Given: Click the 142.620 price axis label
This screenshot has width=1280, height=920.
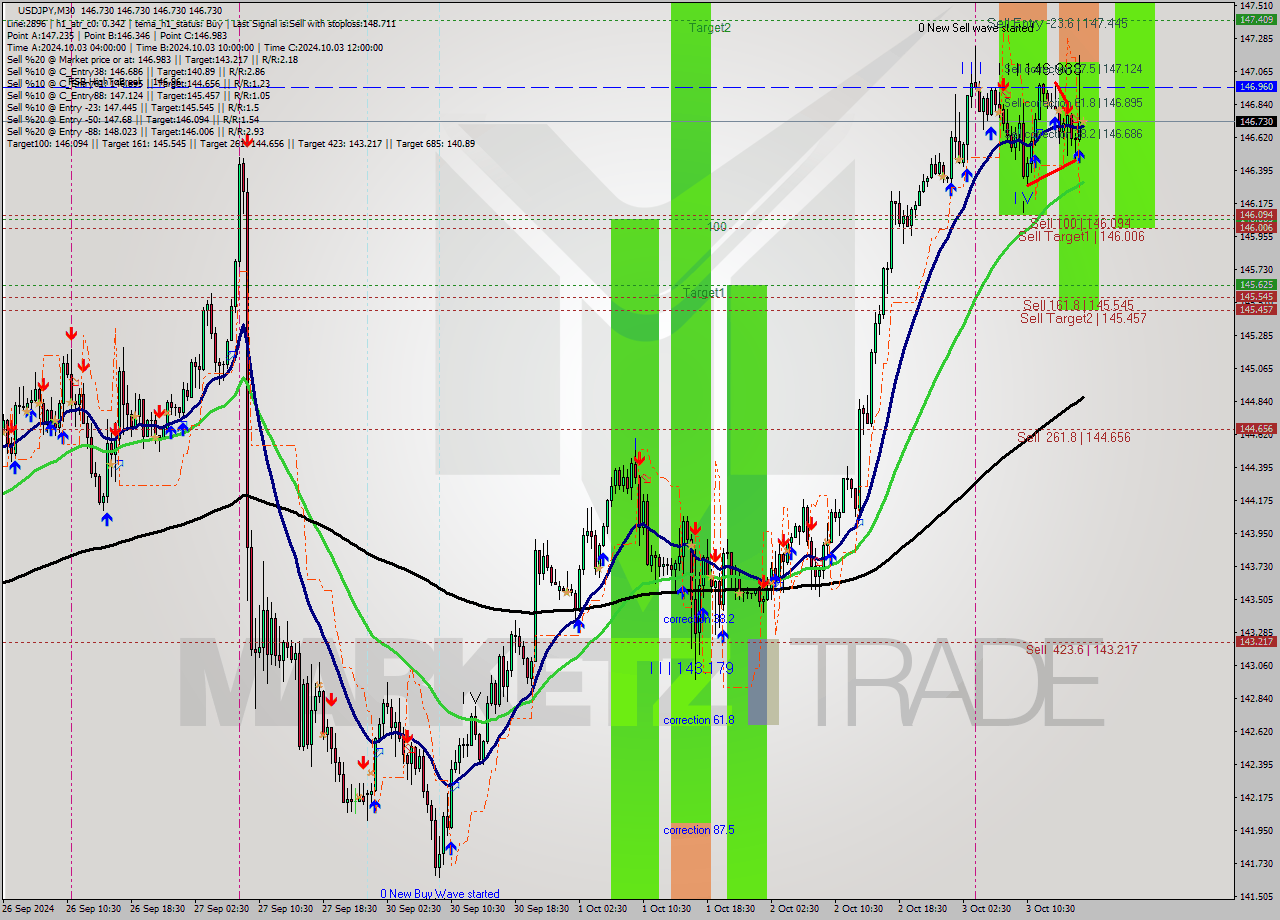Looking at the screenshot, I should (1256, 732).
